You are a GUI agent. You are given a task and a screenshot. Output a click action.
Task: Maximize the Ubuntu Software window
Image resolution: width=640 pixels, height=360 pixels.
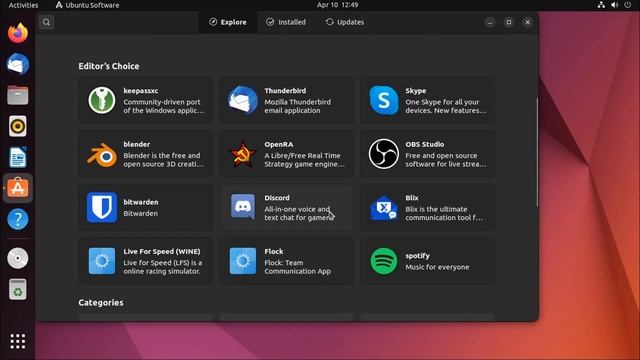tap(509, 22)
